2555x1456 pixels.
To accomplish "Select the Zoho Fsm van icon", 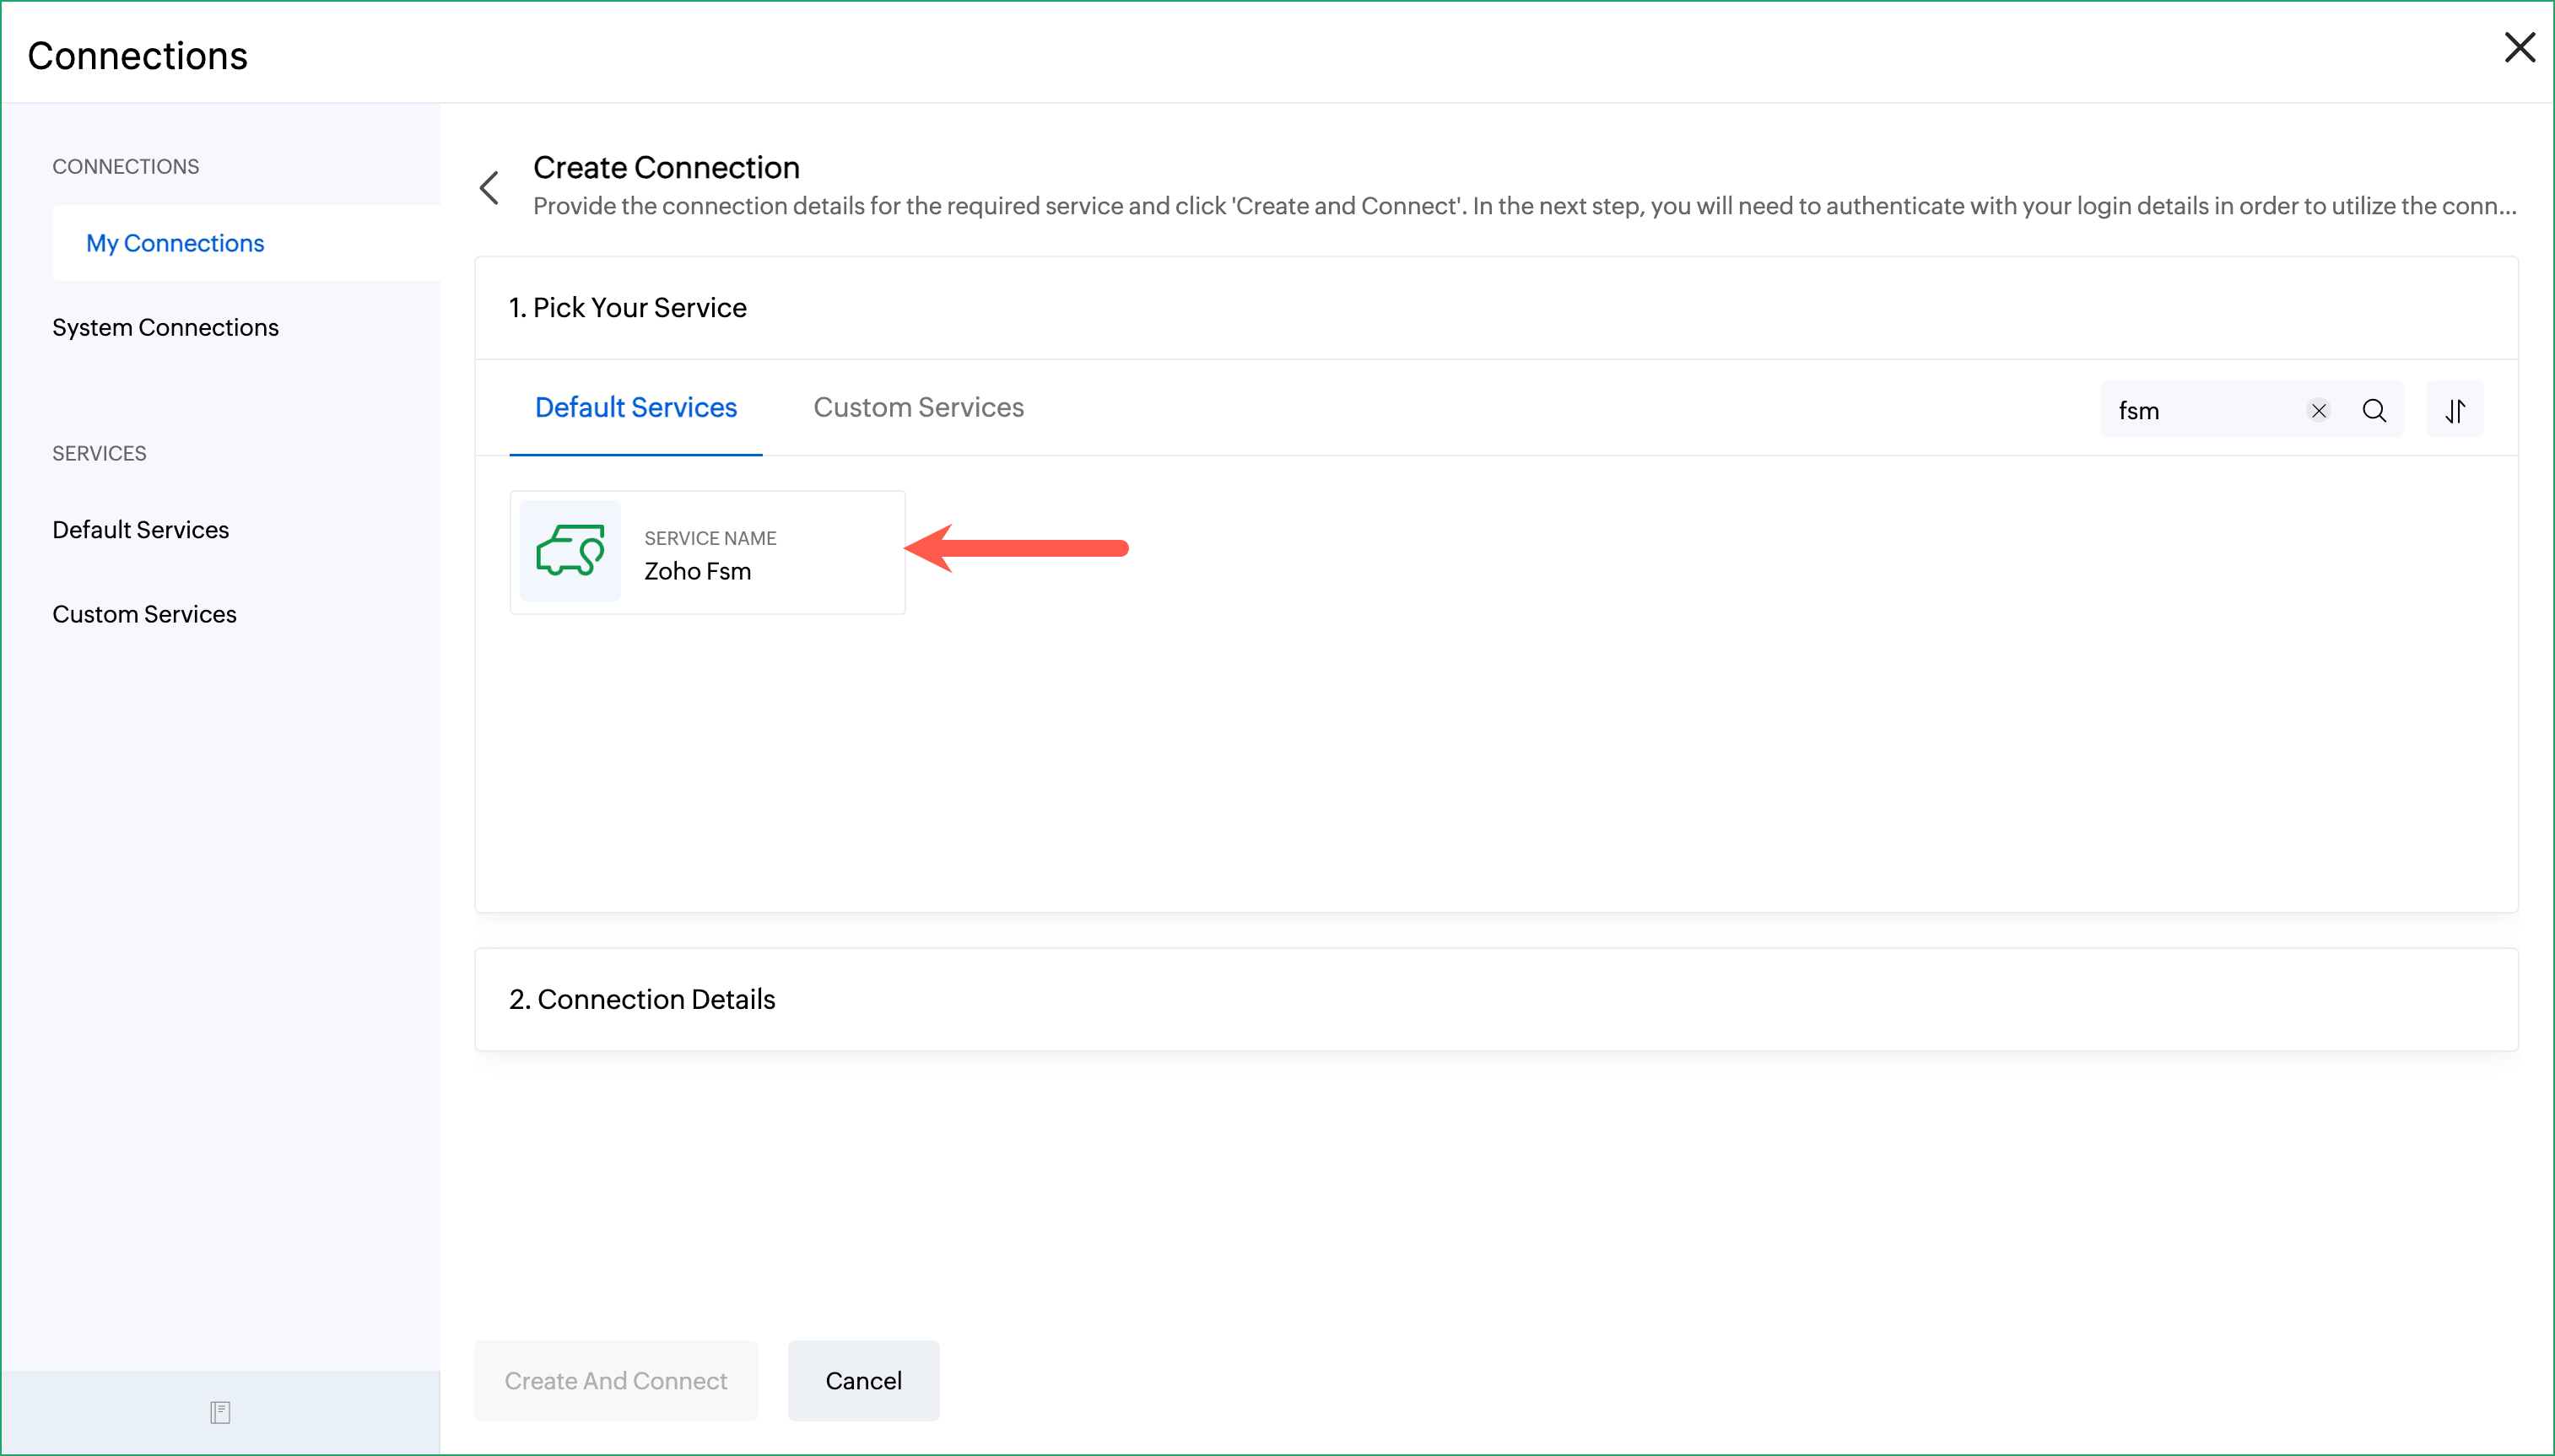I will pos(570,551).
